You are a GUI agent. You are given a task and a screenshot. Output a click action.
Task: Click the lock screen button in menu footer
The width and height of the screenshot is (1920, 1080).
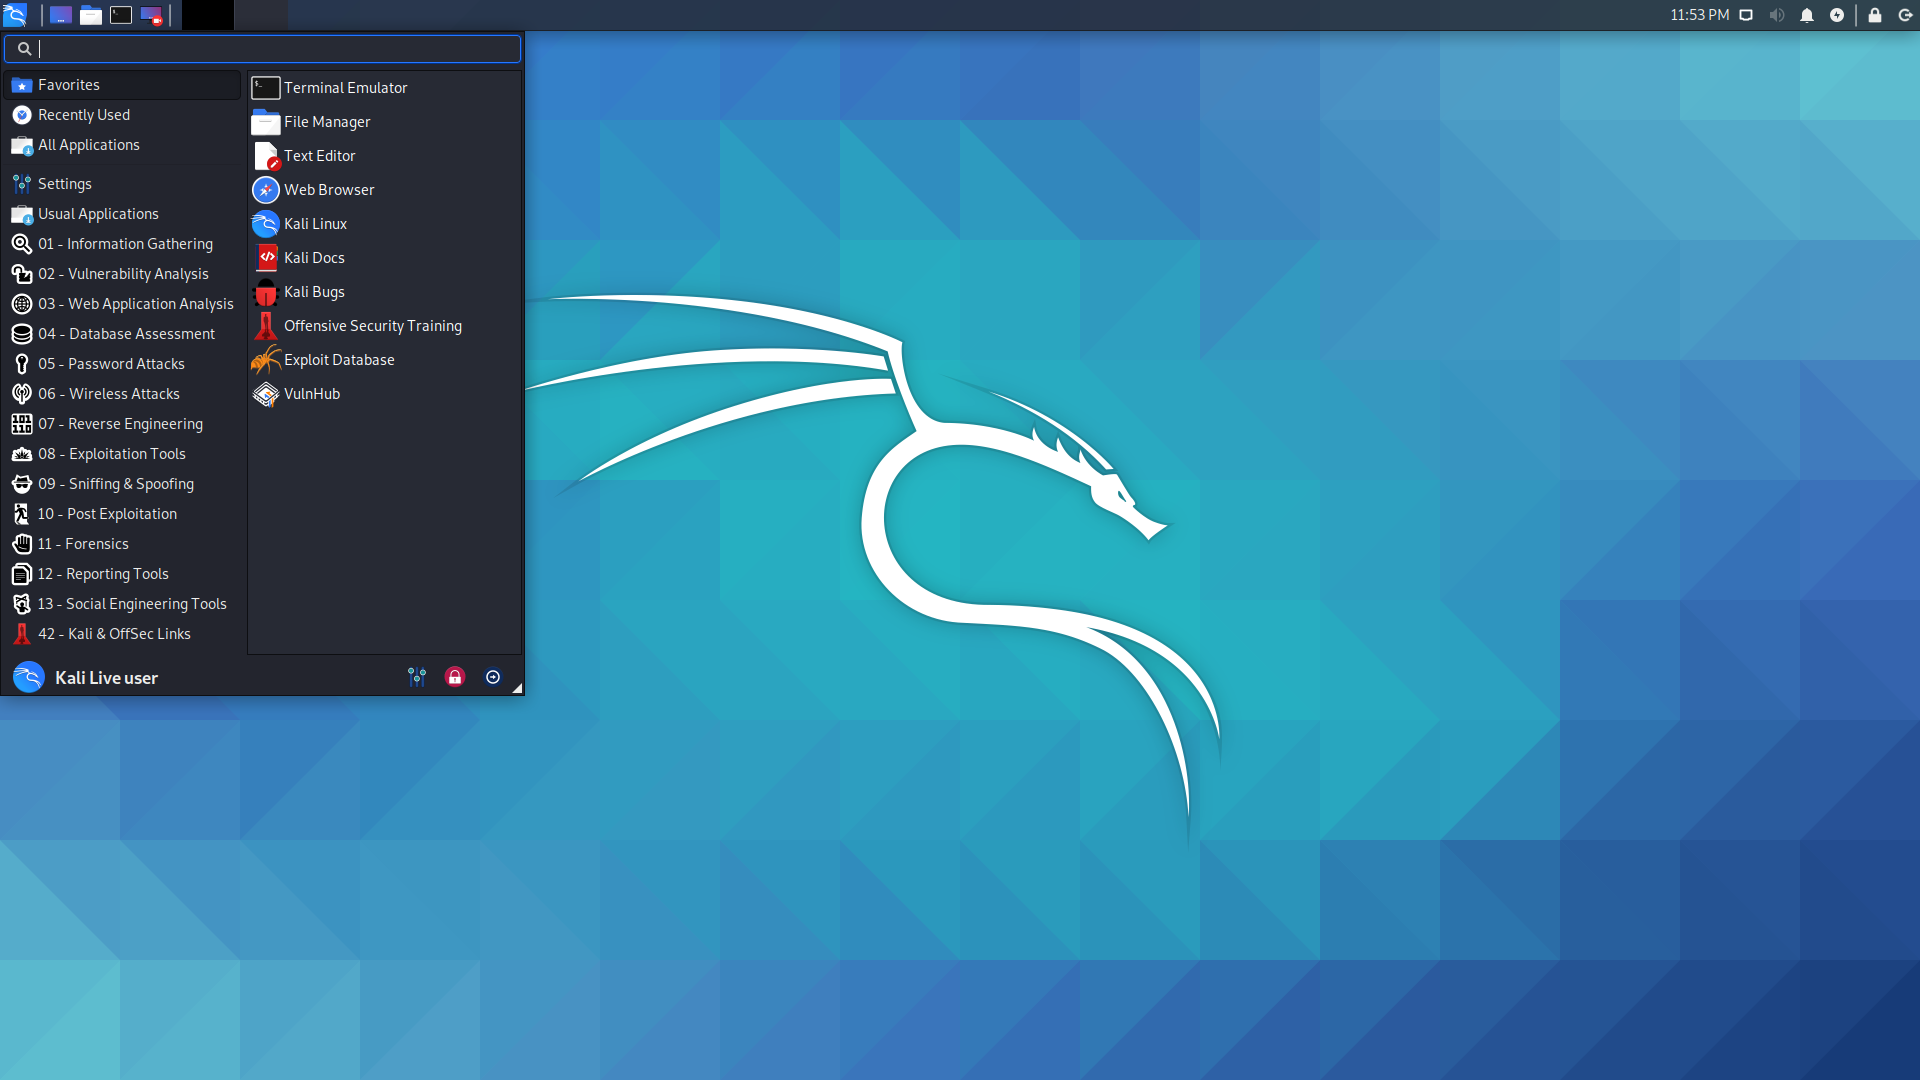pos(455,677)
